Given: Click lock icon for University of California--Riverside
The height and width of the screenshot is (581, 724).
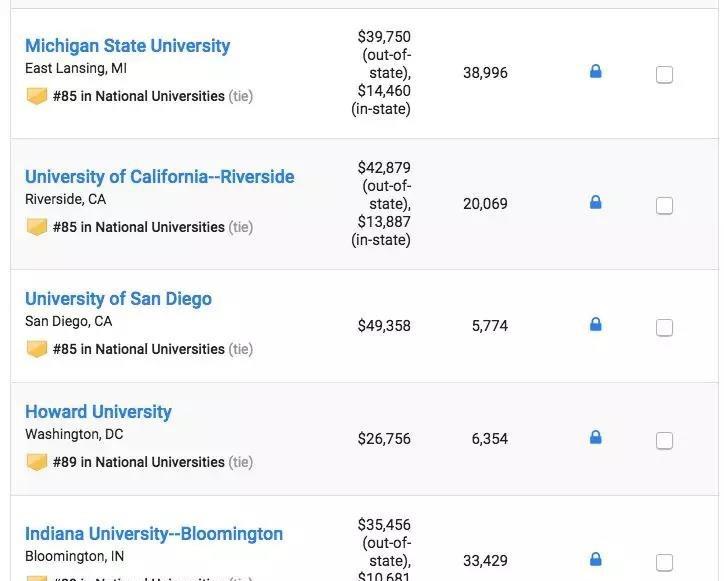Looking at the screenshot, I should (x=596, y=203).
